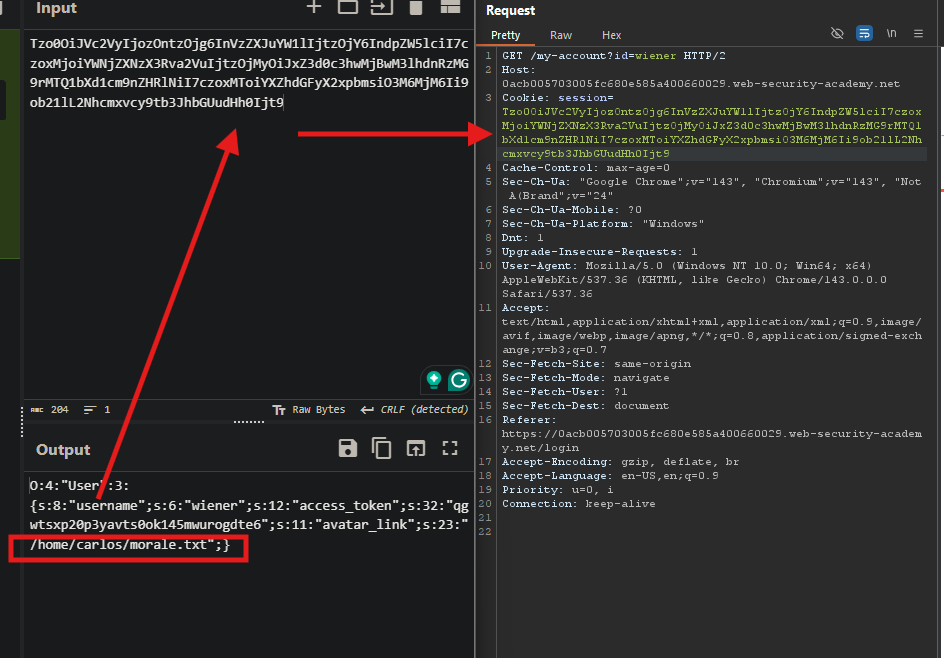
Task: Switch to the Hex tab
Action: 611,35
